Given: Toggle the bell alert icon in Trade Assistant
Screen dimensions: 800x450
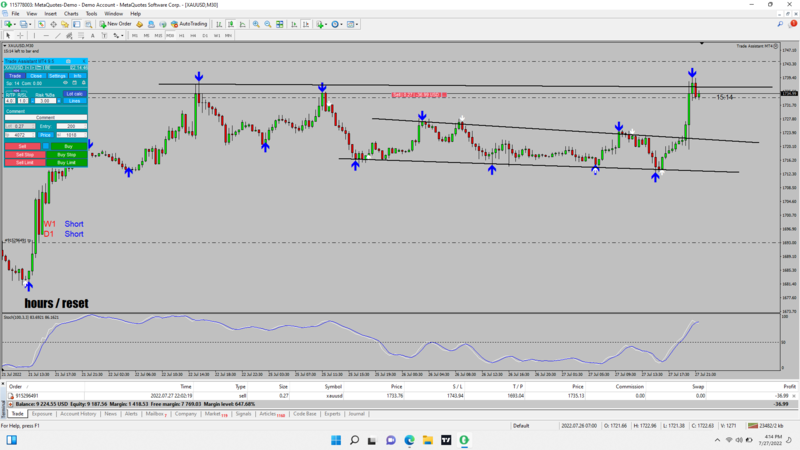Looking at the screenshot, I should (84, 83).
